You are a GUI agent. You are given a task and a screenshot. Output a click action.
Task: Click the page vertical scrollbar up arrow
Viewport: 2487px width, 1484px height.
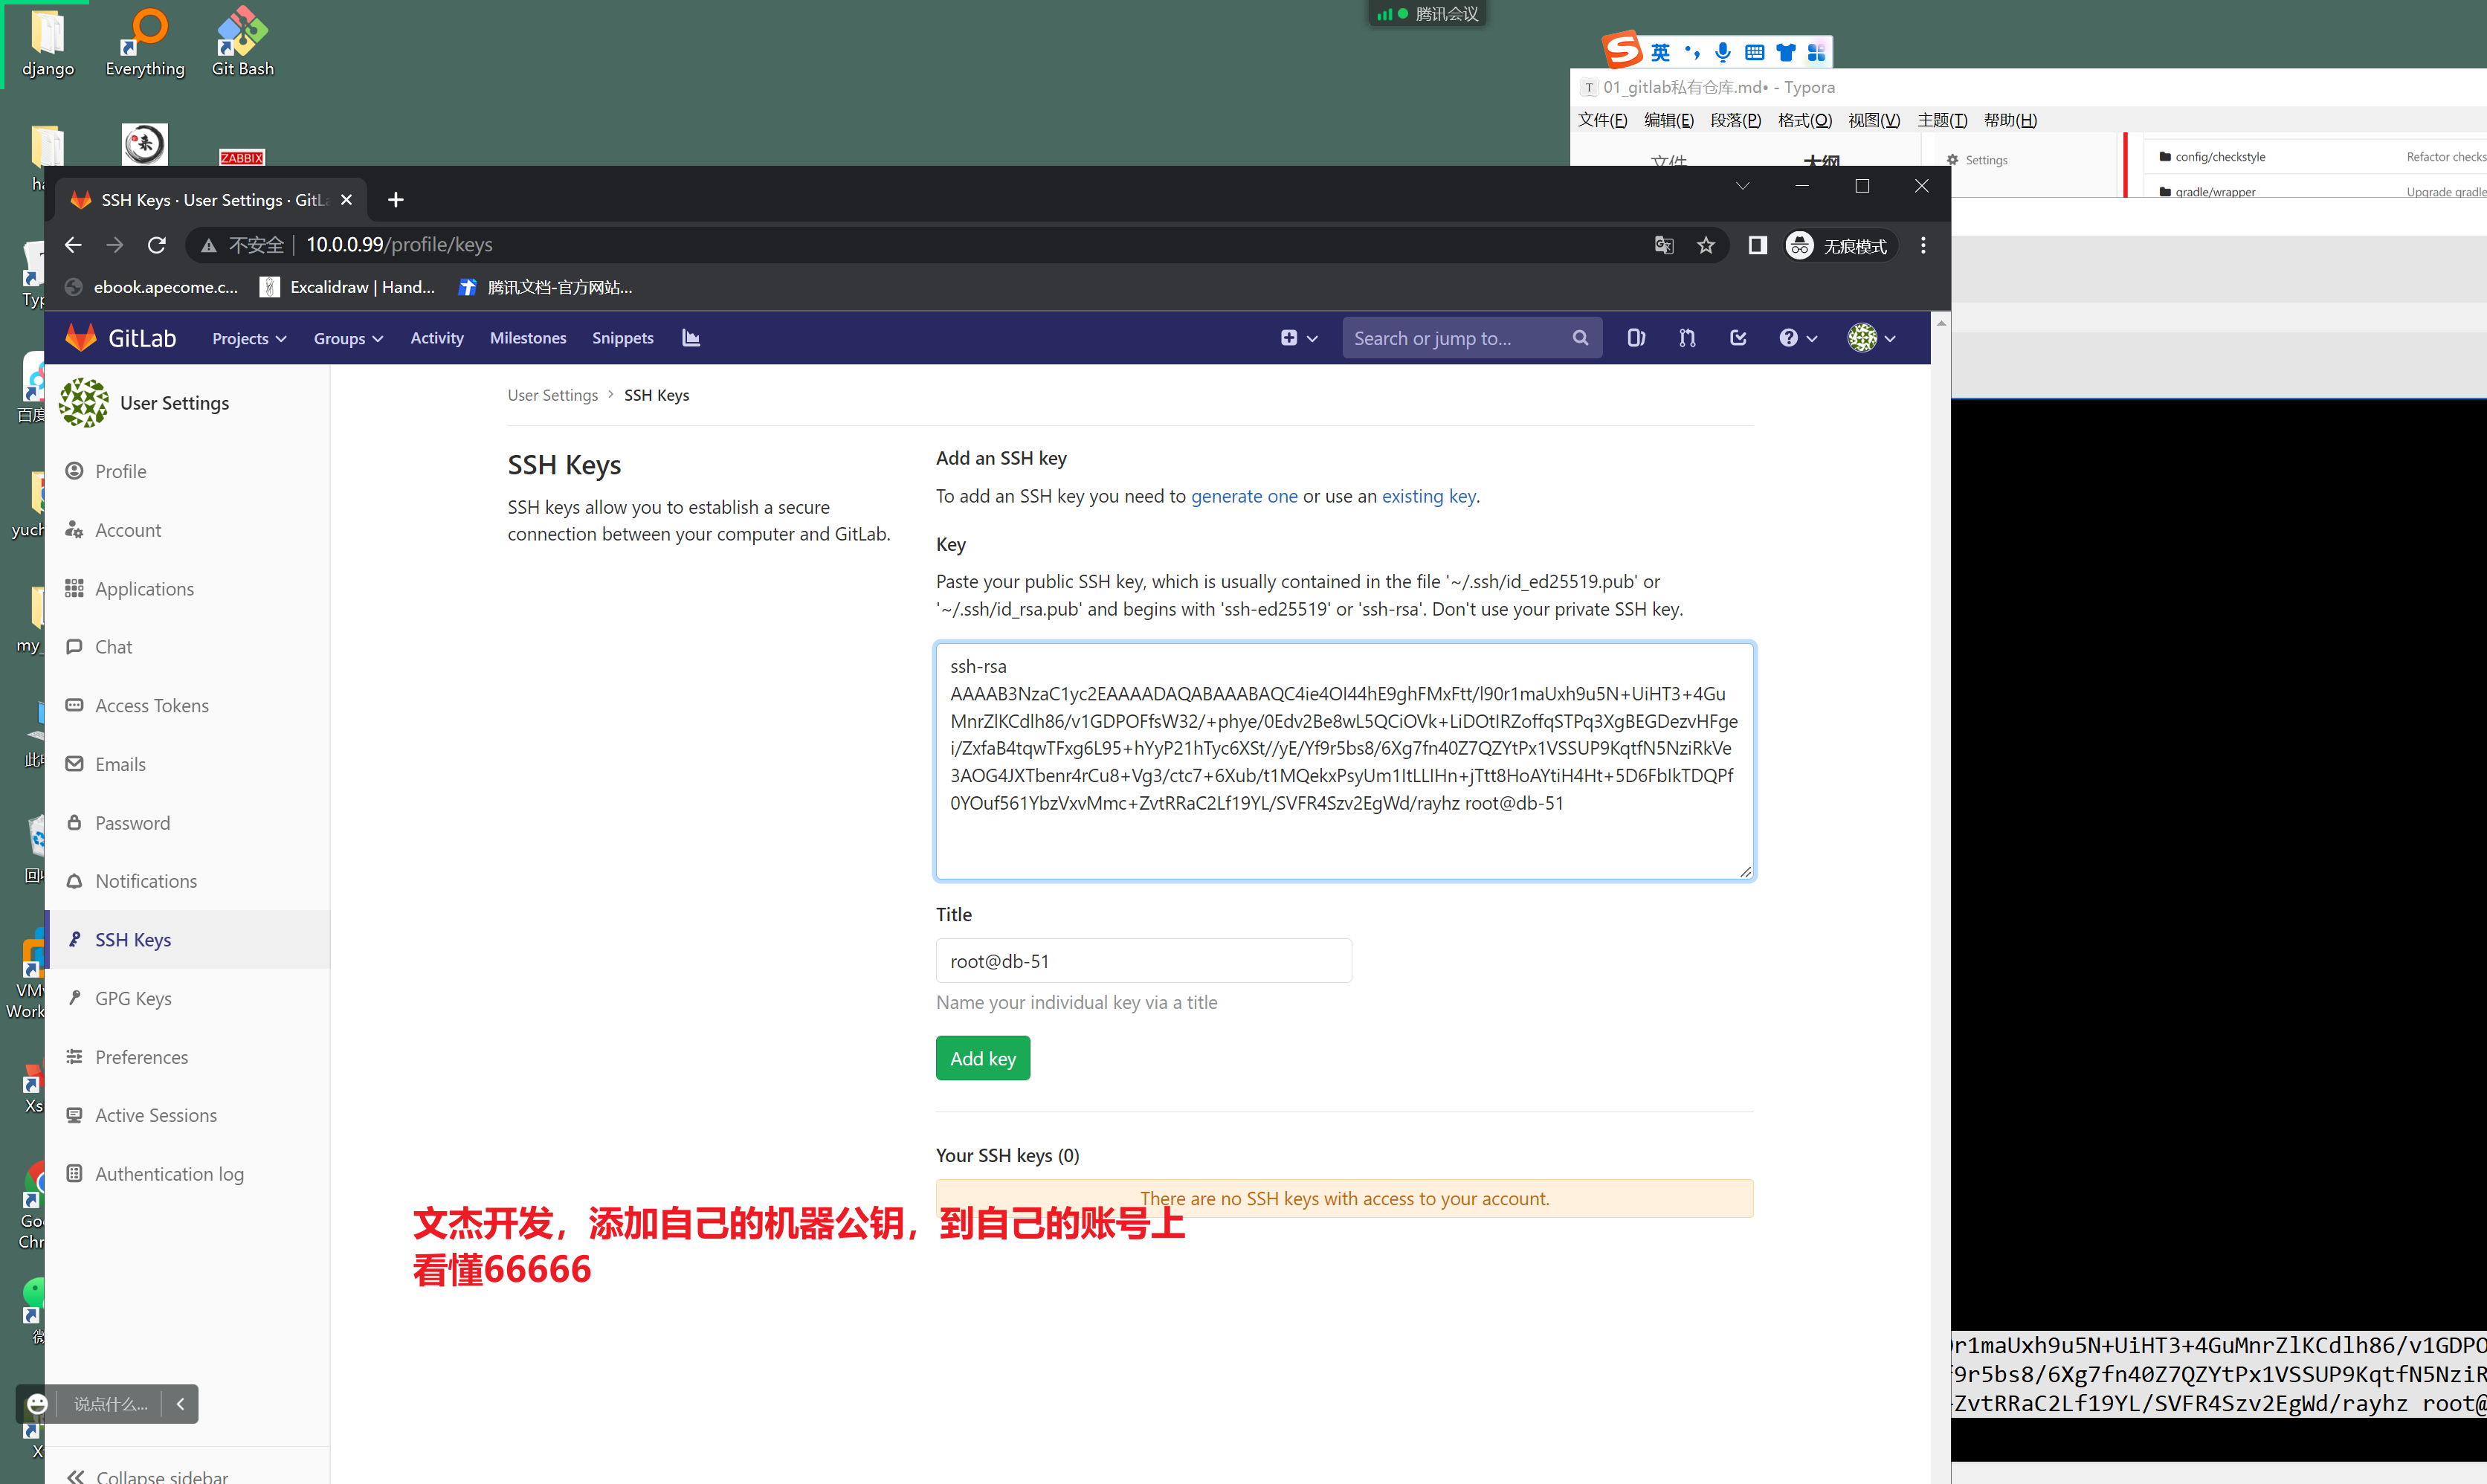click(x=1941, y=323)
